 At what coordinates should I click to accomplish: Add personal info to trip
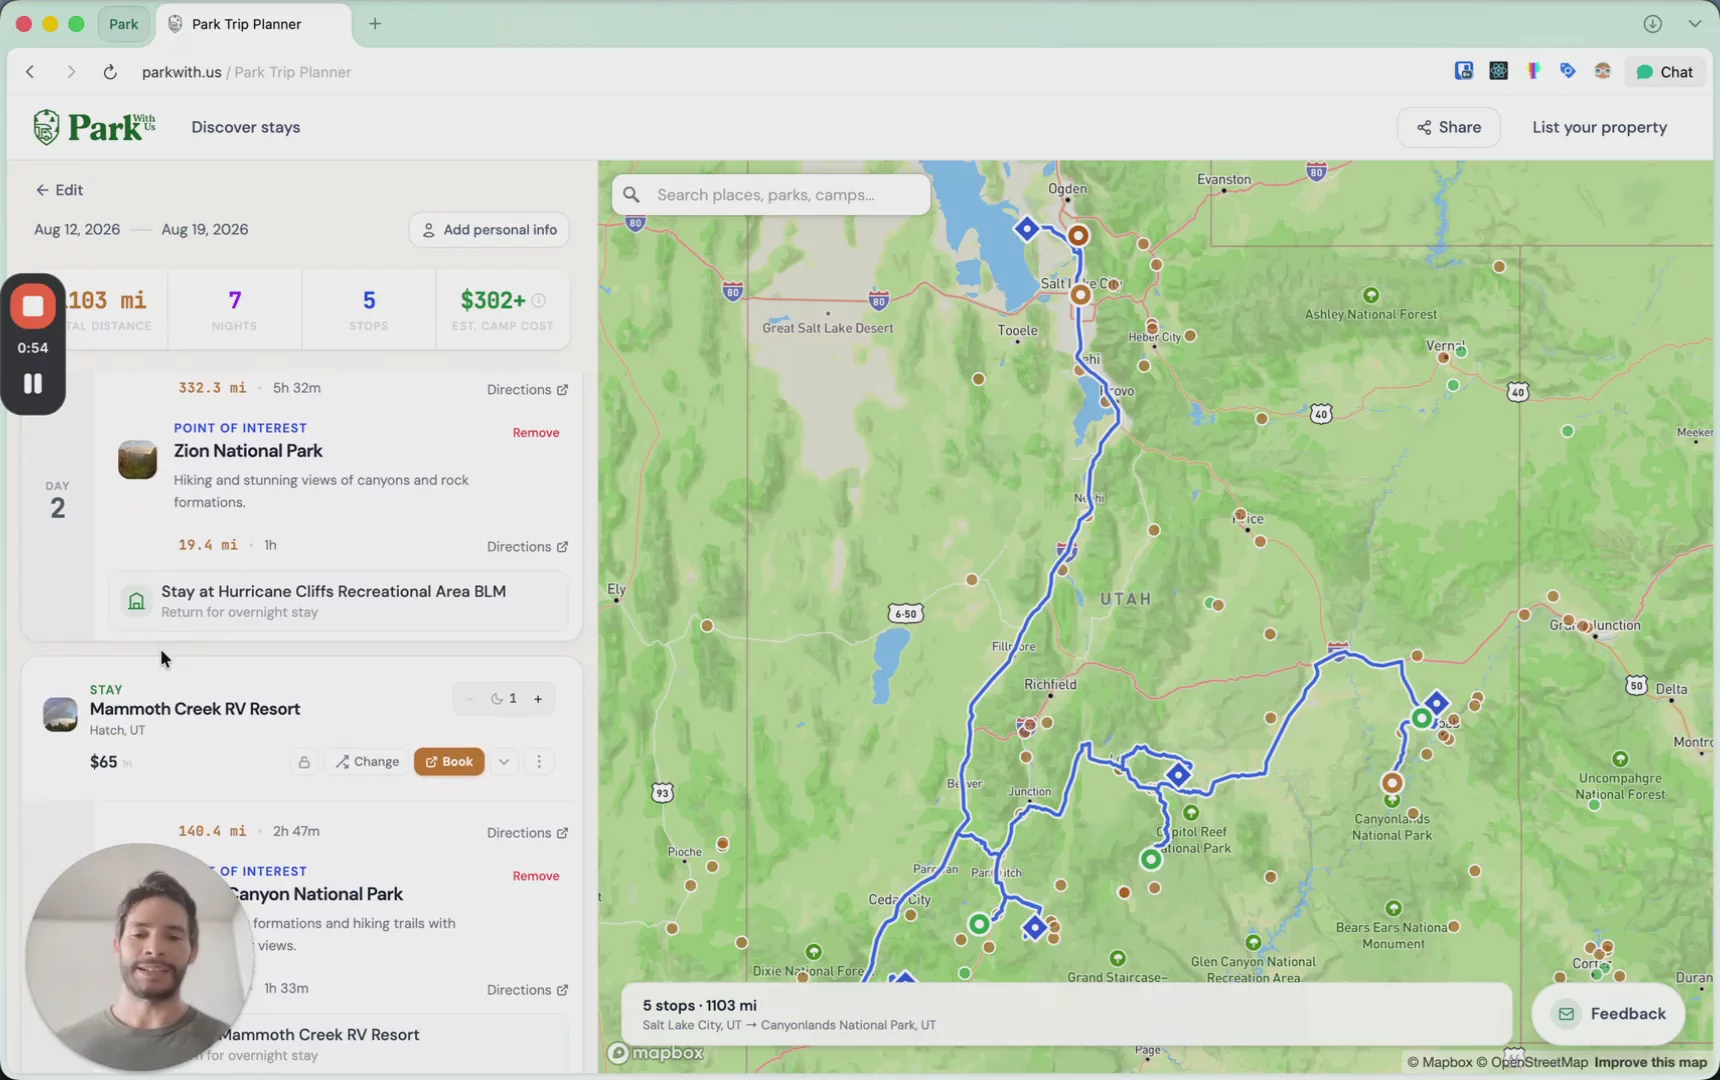(x=489, y=230)
